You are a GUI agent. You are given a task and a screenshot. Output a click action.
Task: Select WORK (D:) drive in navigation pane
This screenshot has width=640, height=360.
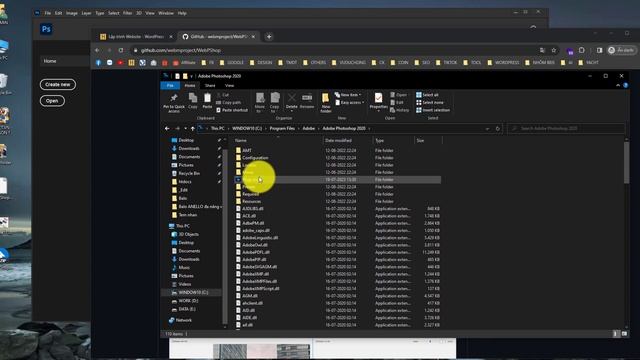point(188,301)
